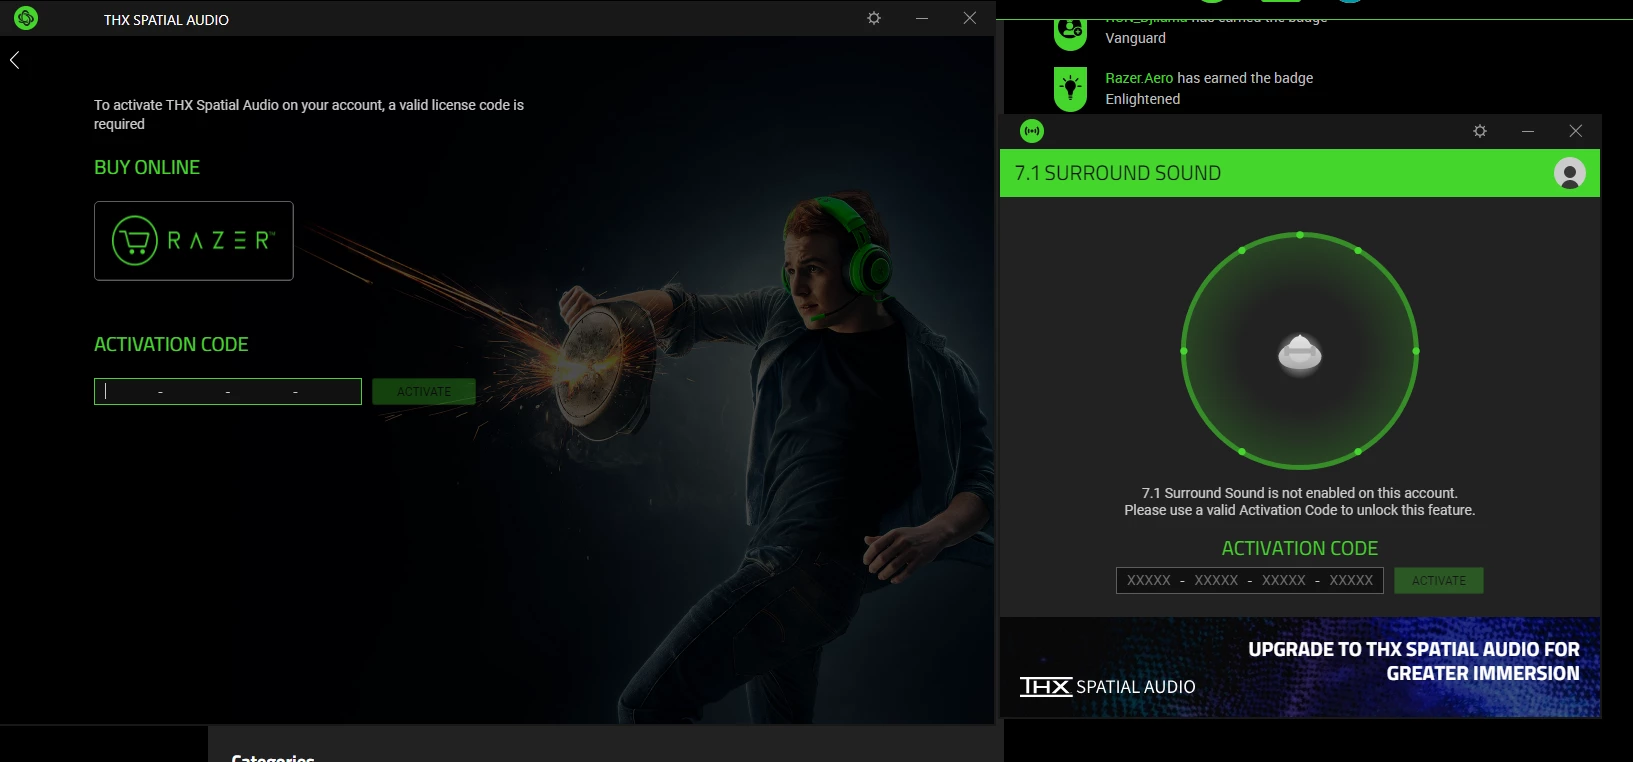
Task: Select the right speaker dot on surround circle
Action: tap(1416, 351)
